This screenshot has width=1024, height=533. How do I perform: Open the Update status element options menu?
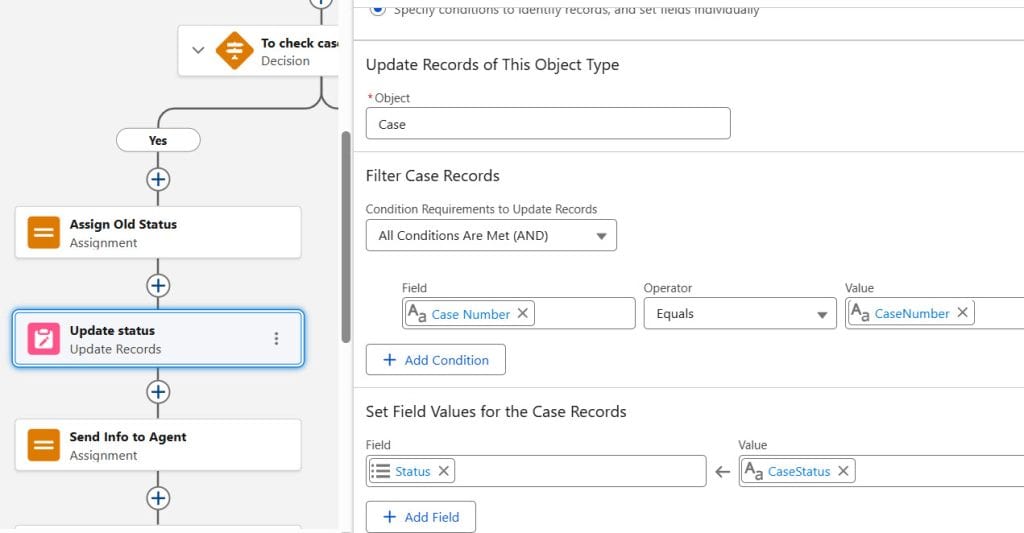tap(276, 338)
